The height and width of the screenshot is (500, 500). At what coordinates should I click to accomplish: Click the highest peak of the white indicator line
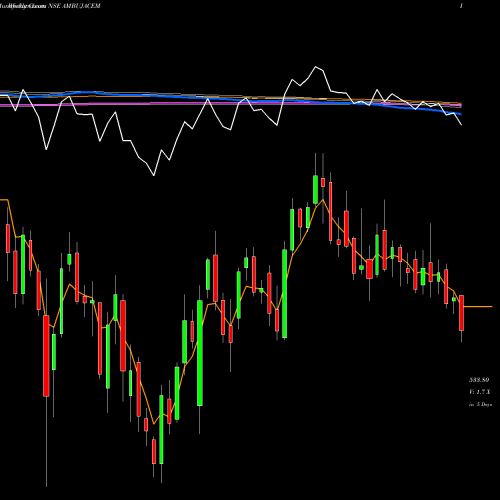316,67
